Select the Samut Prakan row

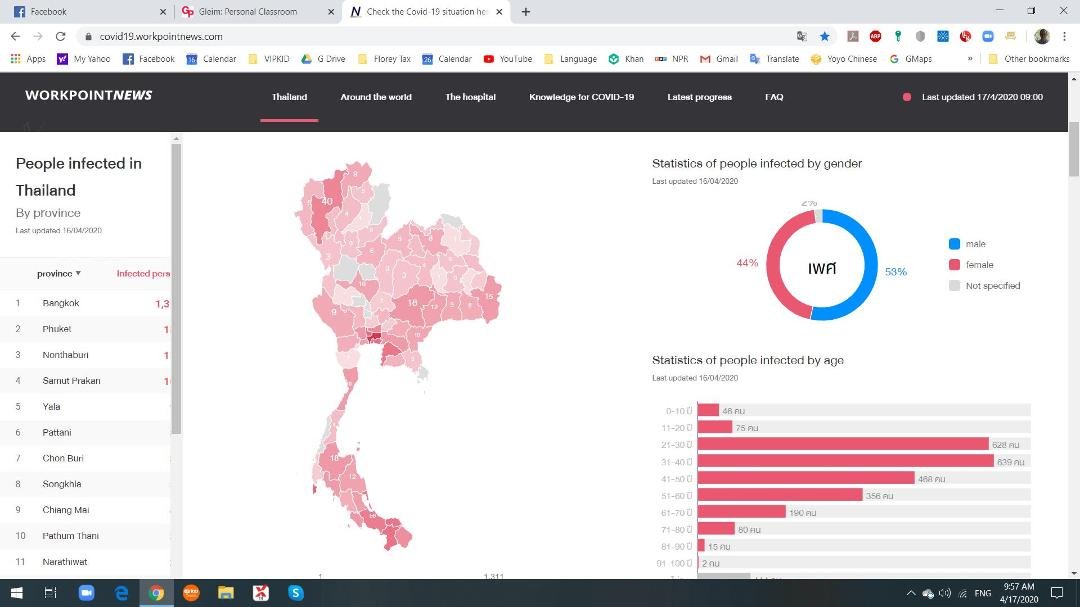(85, 381)
